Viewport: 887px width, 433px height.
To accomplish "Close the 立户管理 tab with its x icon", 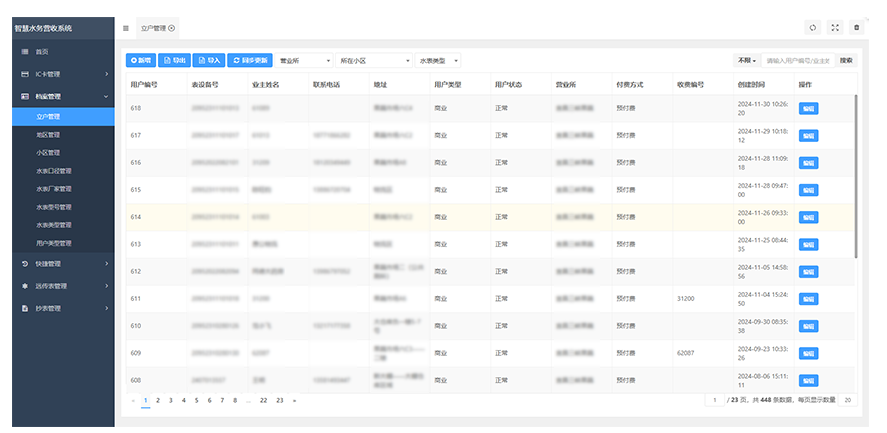I will click(172, 27).
